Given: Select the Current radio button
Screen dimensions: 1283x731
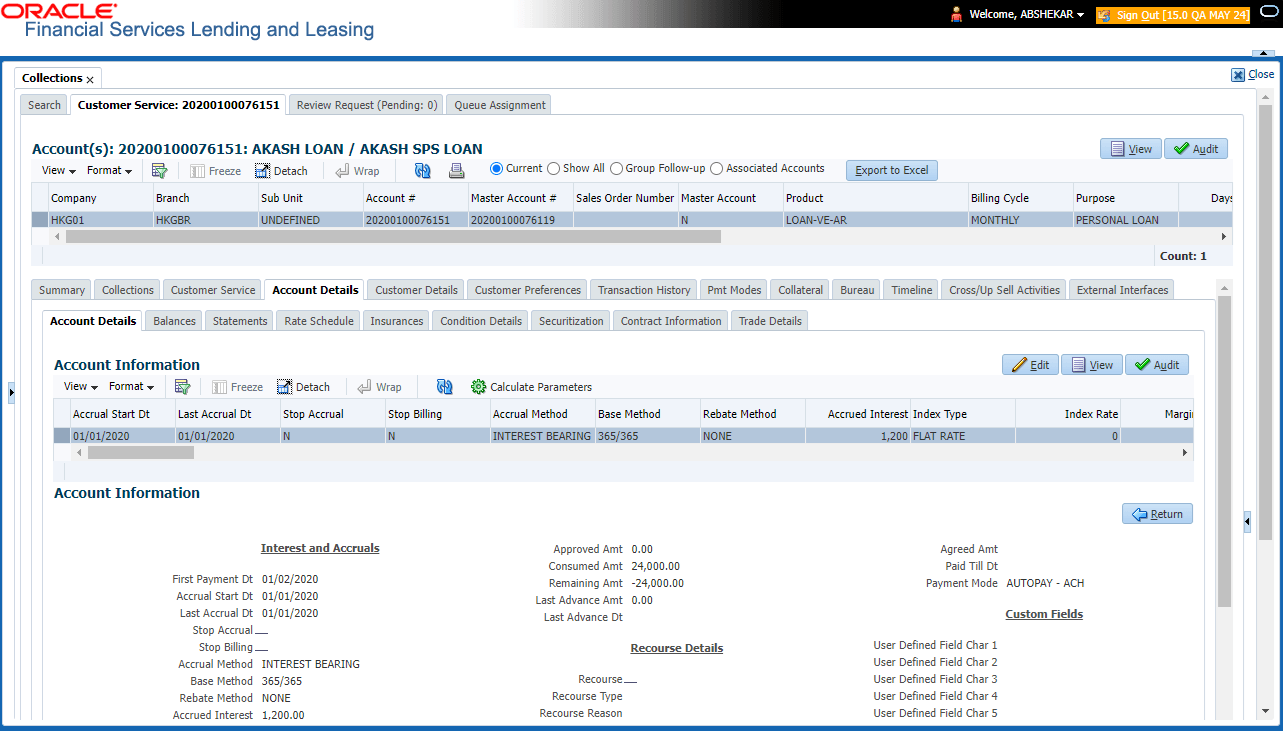Looking at the screenshot, I should click(x=496, y=169).
